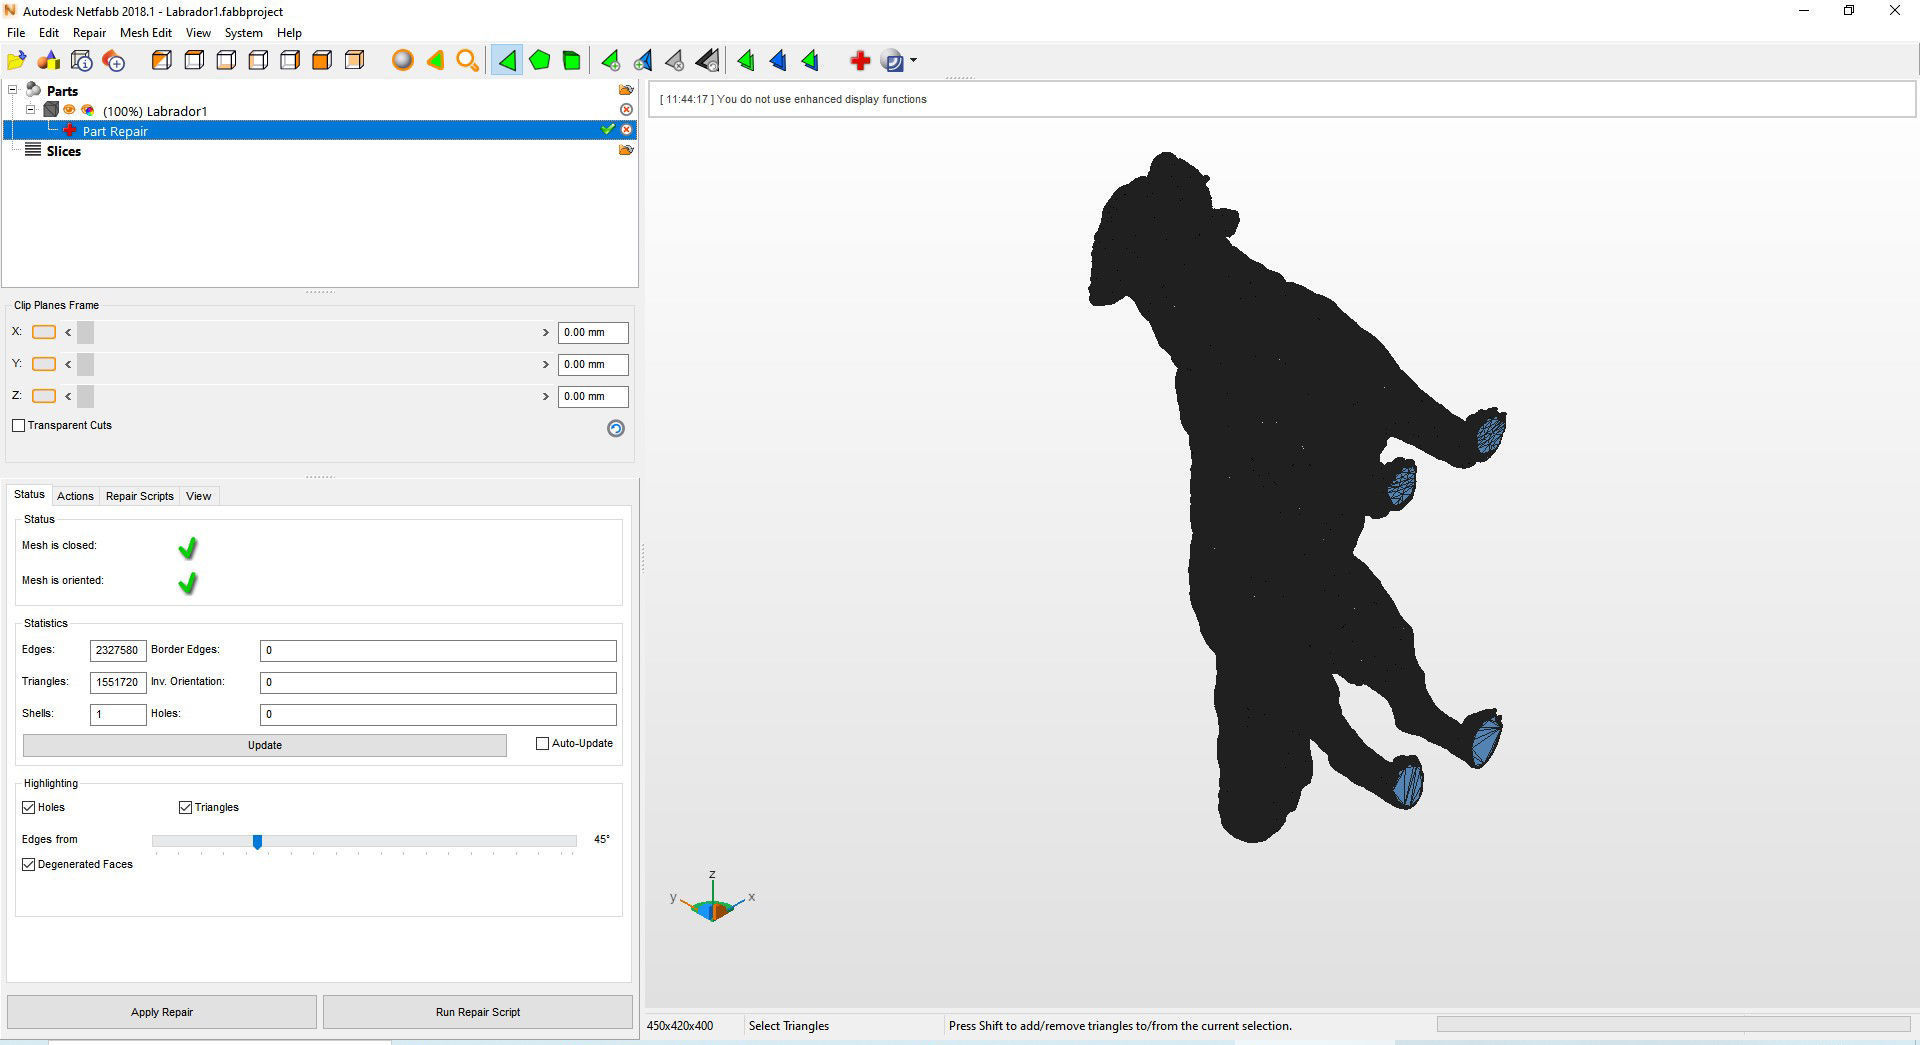Open the System menu

(244, 33)
